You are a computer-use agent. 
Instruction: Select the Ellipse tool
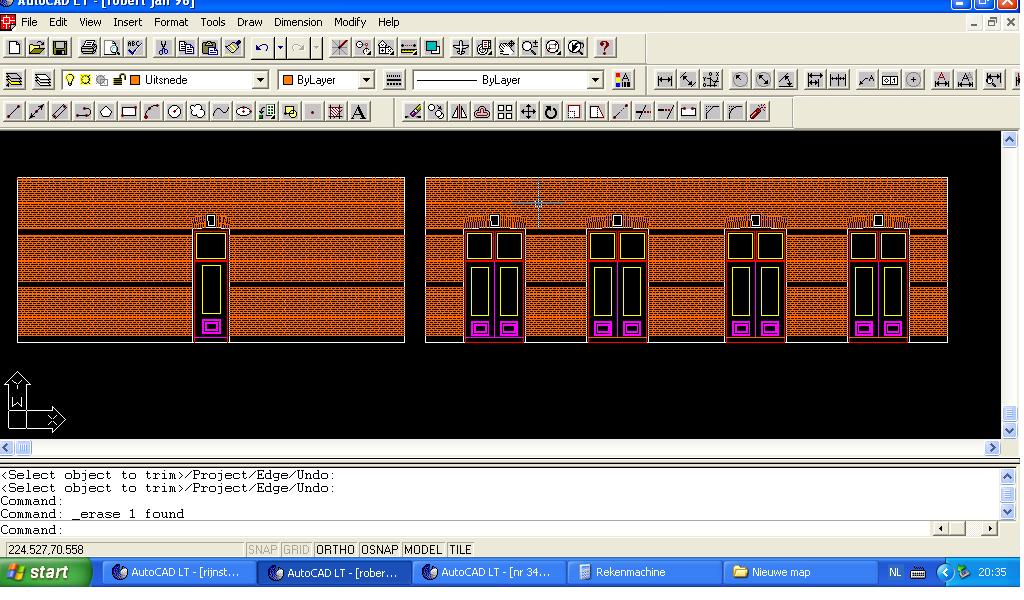pos(244,112)
